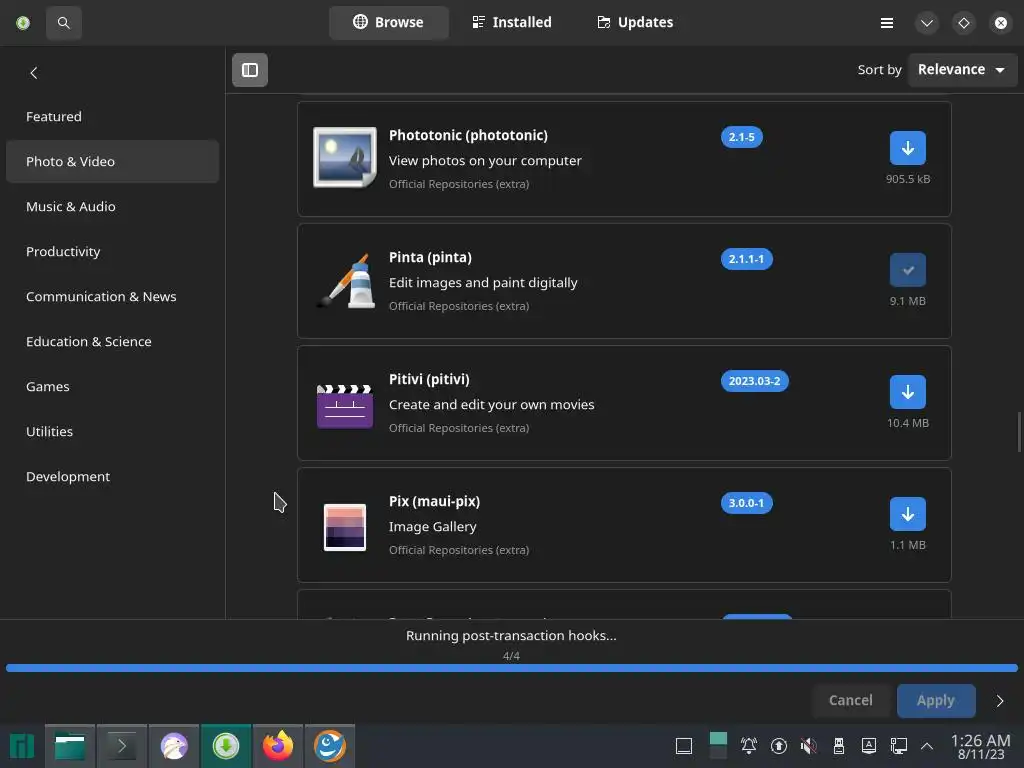Open the Sort by Relevance dropdown
Screen dimensions: 1024x768
[963, 69]
